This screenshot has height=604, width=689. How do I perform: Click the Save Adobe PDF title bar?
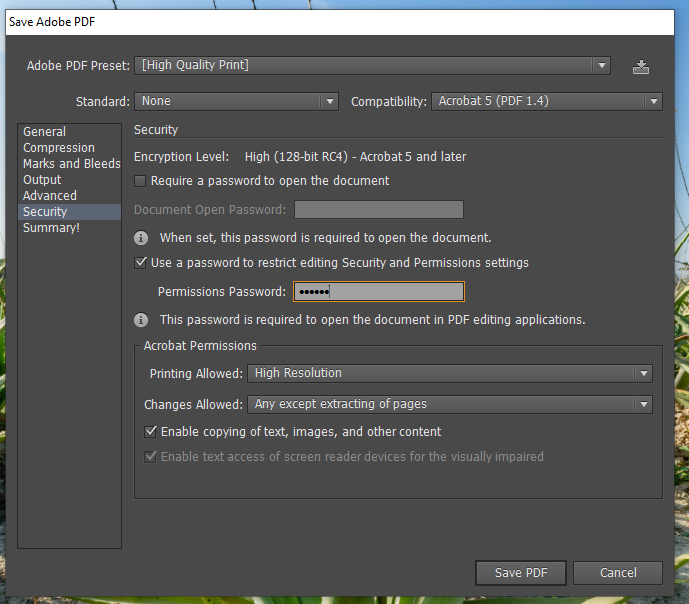tap(340, 22)
